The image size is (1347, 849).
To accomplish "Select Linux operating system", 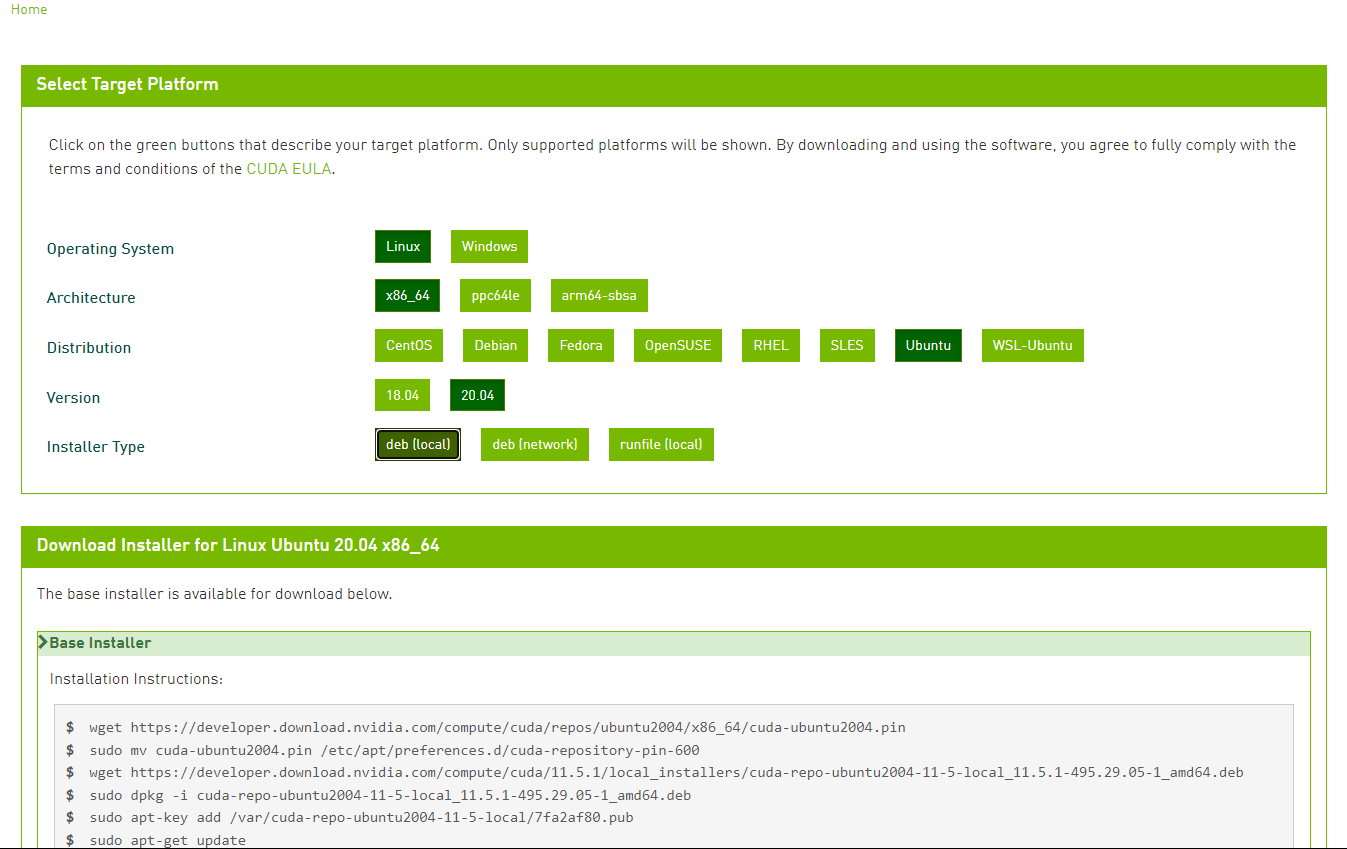I will [x=403, y=246].
